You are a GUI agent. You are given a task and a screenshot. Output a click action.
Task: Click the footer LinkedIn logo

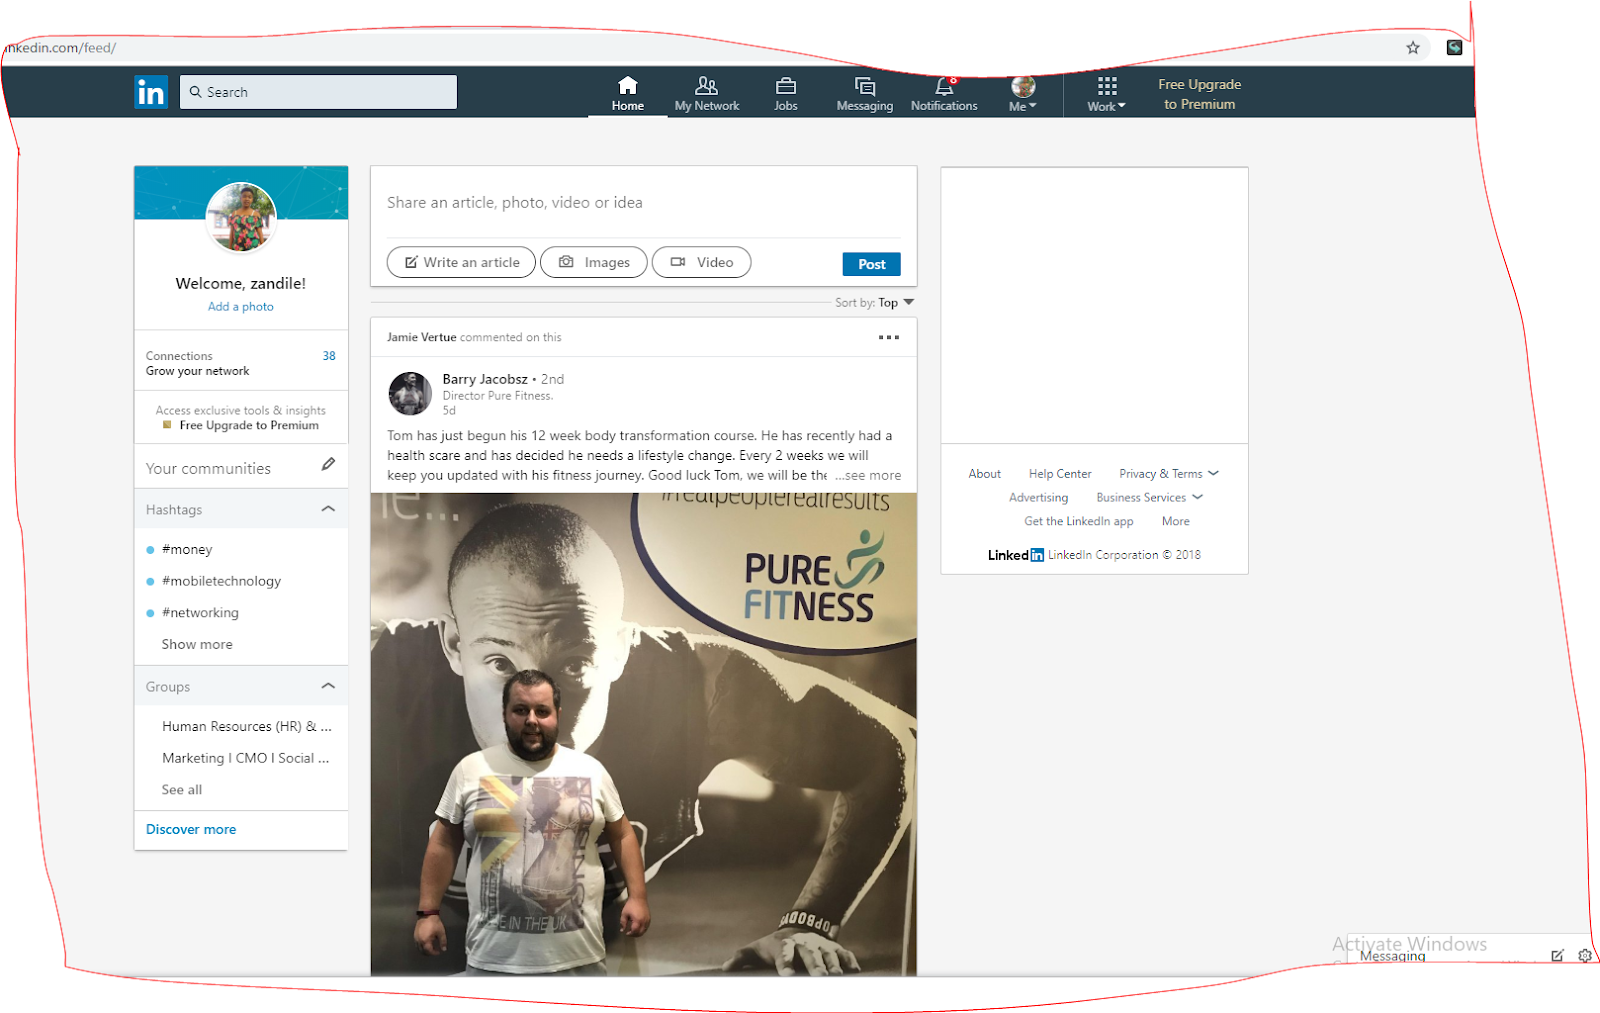point(1016,556)
